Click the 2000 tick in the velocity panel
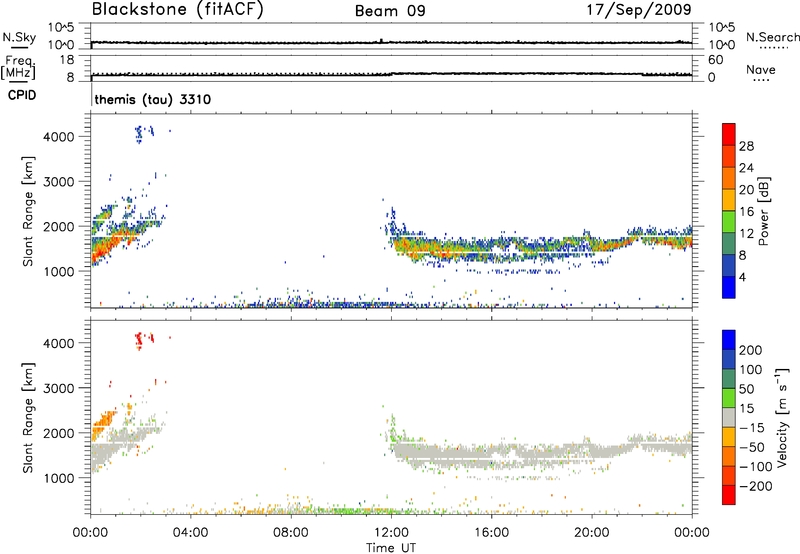Image resolution: width=800 pixels, height=554 pixels. pos(59,433)
